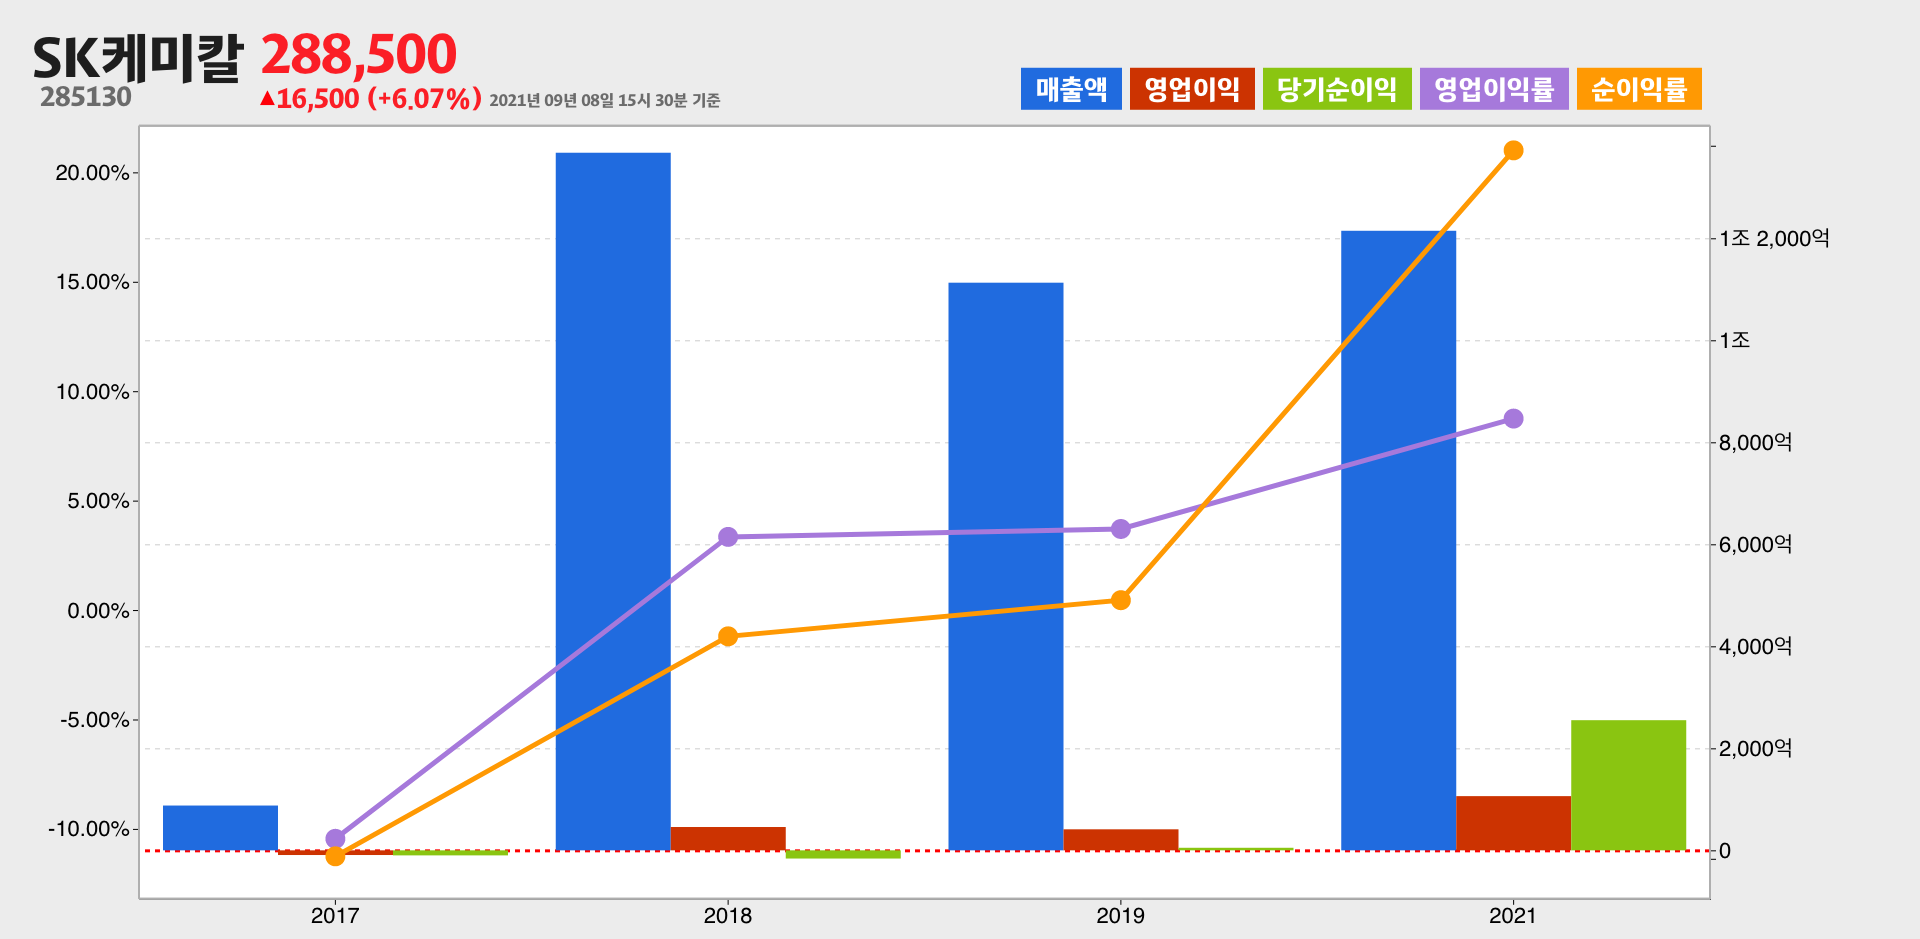The width and height of the screenshot is (1920, 939).
Task: Toggle the 순이익률 legend line
Action: 1639,89
